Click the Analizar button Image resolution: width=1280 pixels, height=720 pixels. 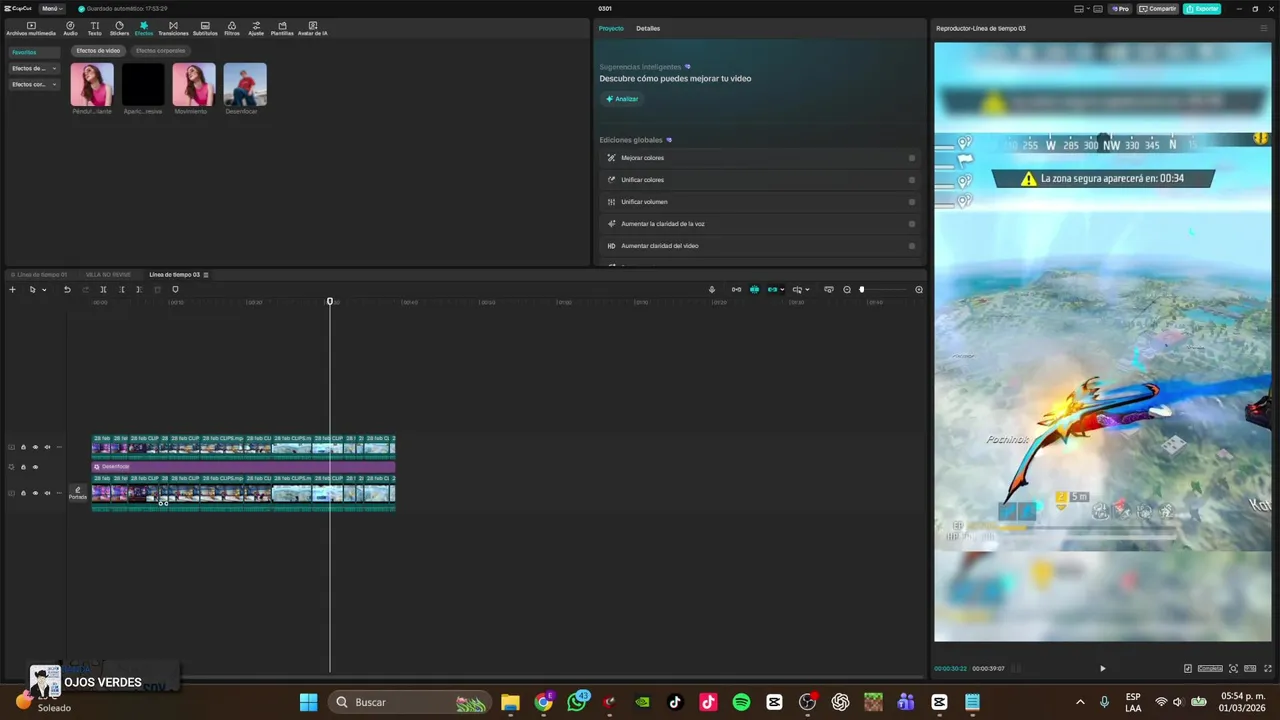[x=622, y=99]
